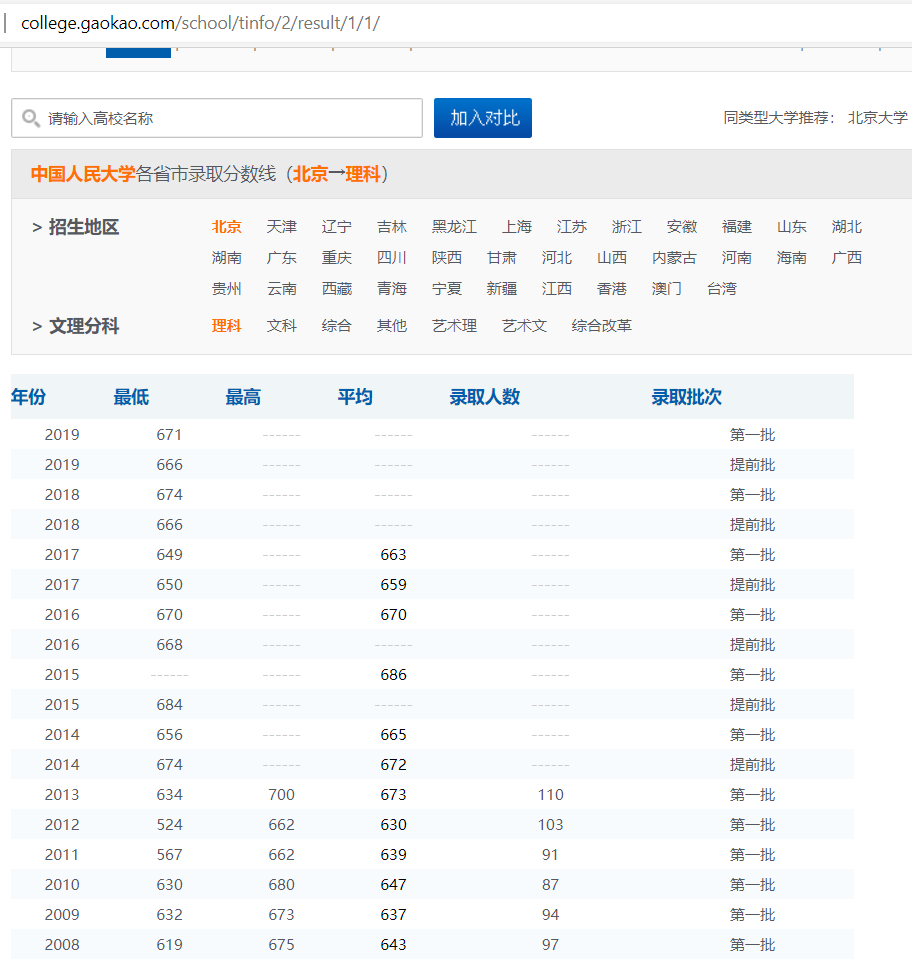Focus the university name search field

(217, 118)
